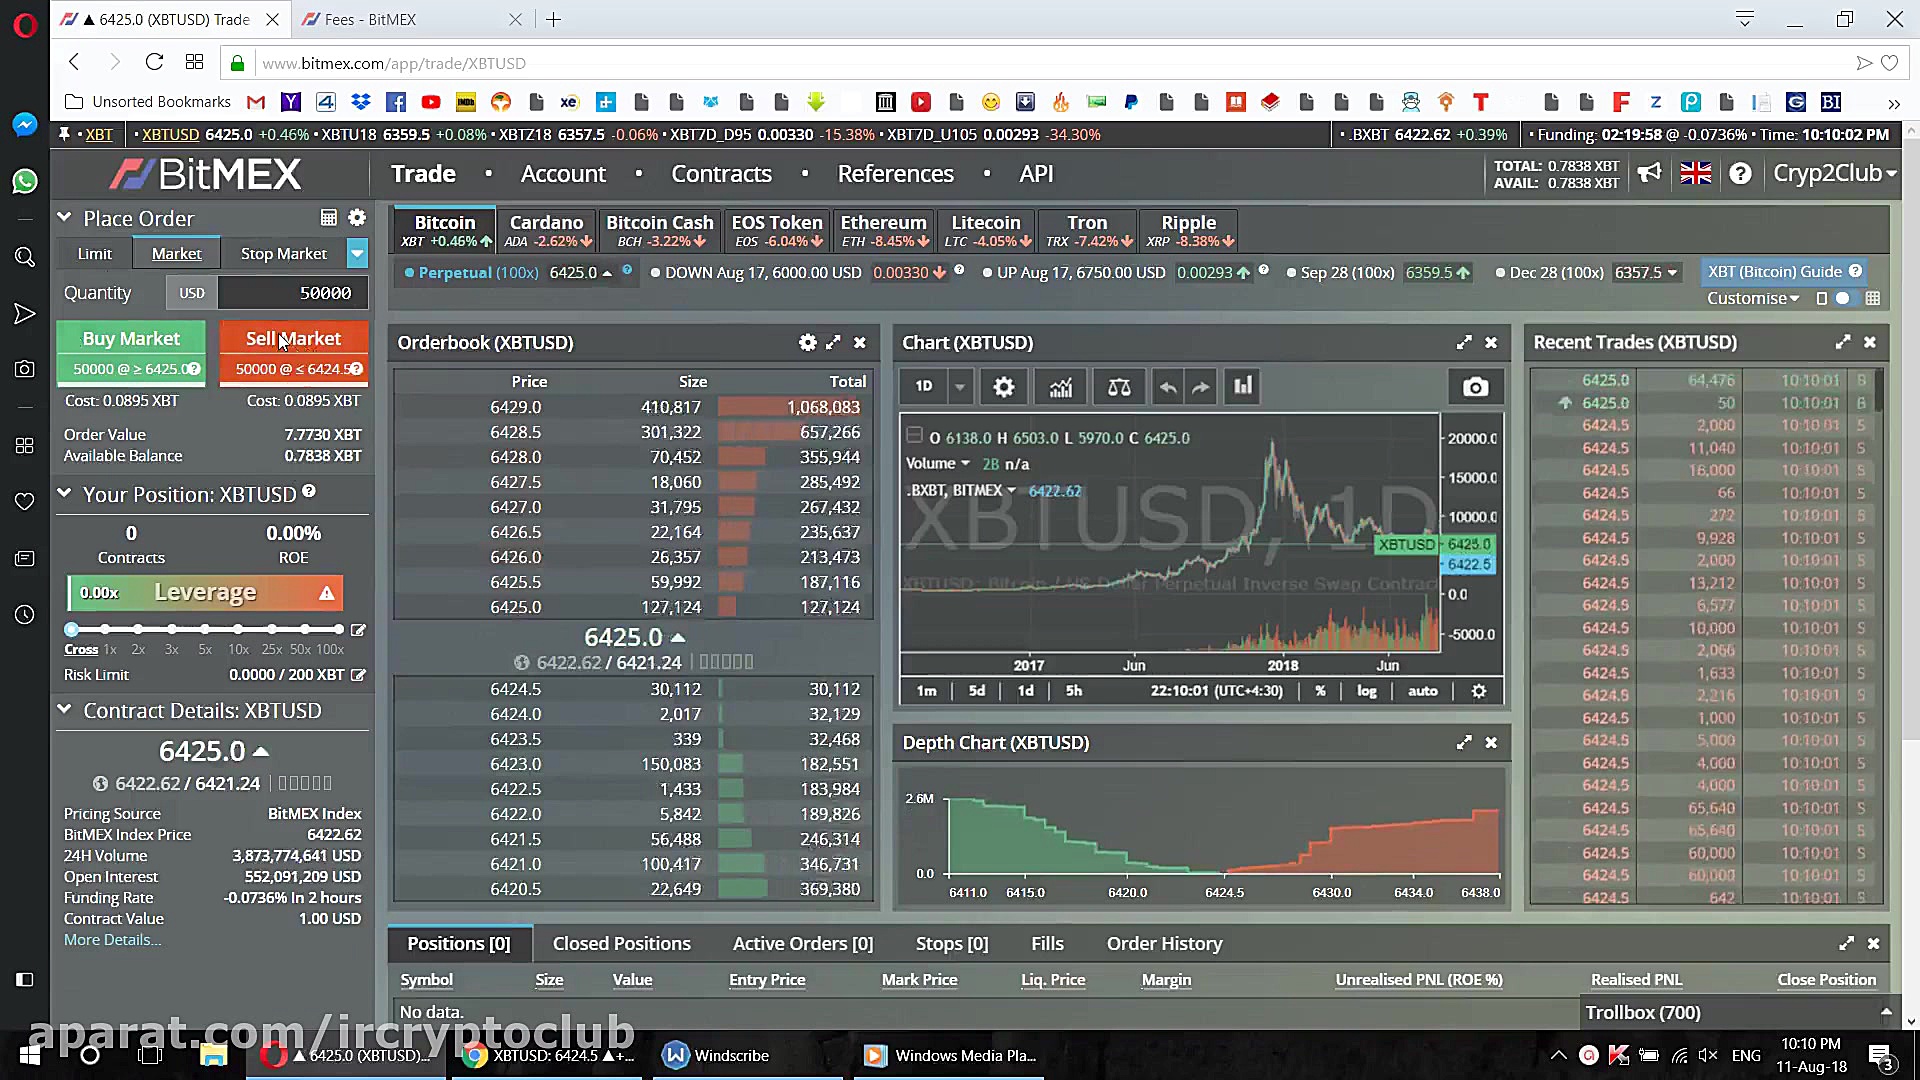1920x1080 pixels.
Task: Open chart indicators icon
Action: click(1061, 387)
